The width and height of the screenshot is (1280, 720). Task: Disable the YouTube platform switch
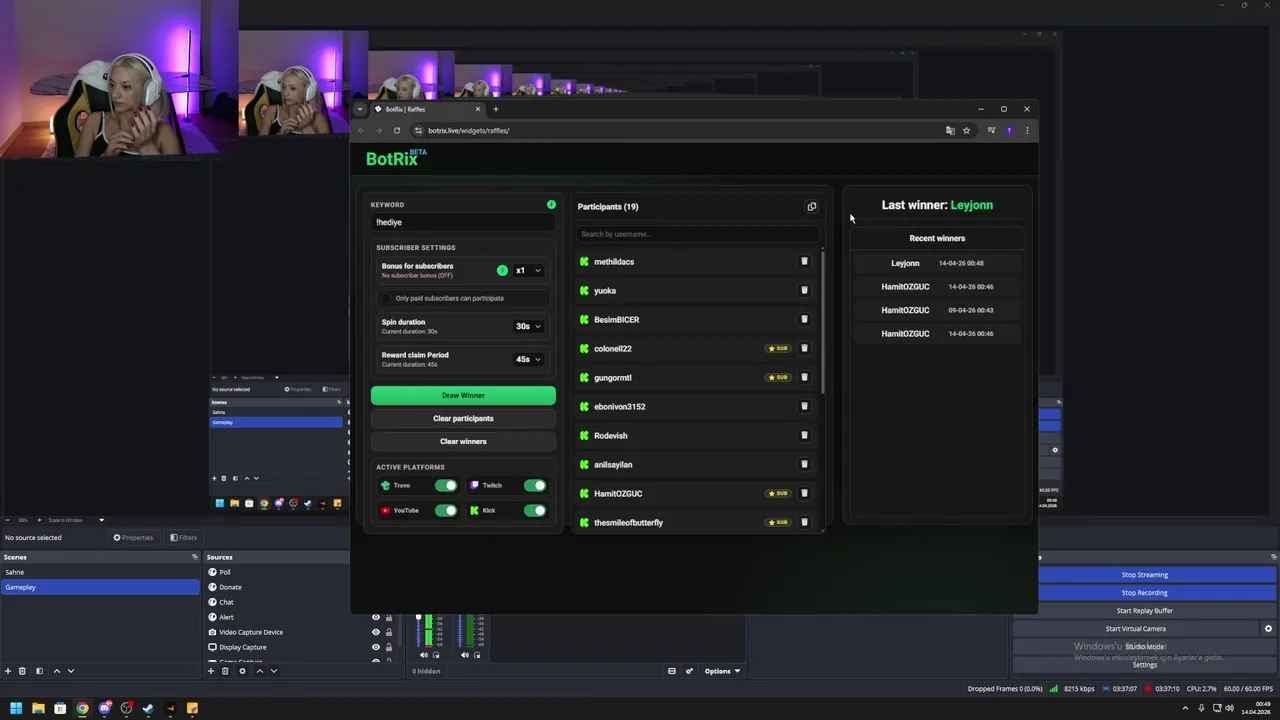446,511
